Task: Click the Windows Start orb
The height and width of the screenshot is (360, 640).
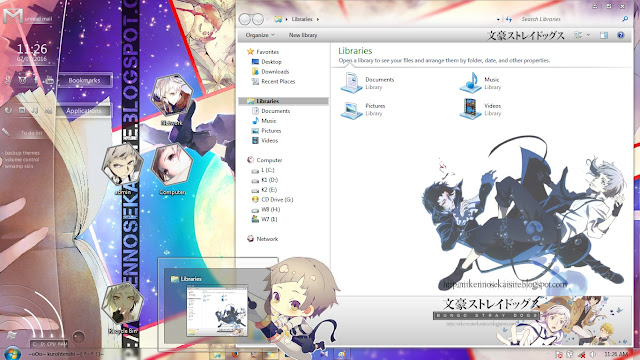Action: [12, 353]
